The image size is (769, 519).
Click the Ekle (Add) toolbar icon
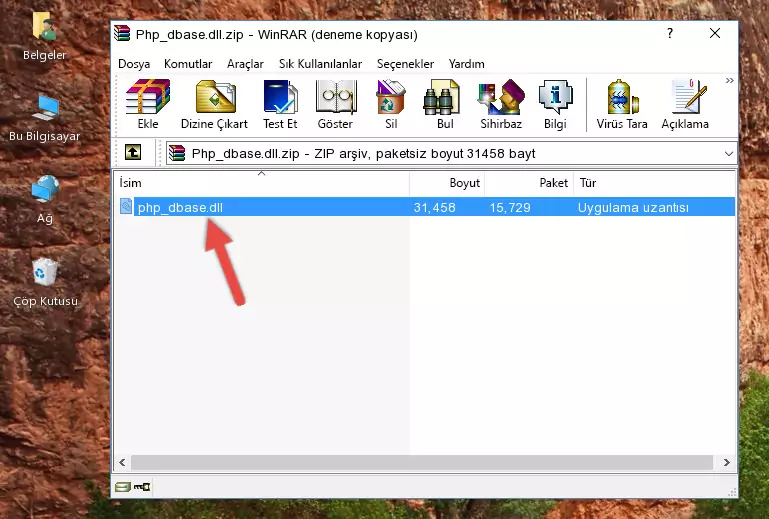tap(148, 104)
